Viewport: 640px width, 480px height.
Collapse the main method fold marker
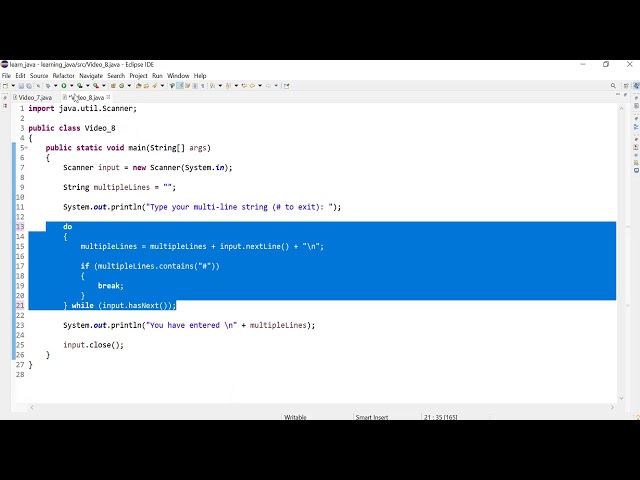click(x=26, y=148)
